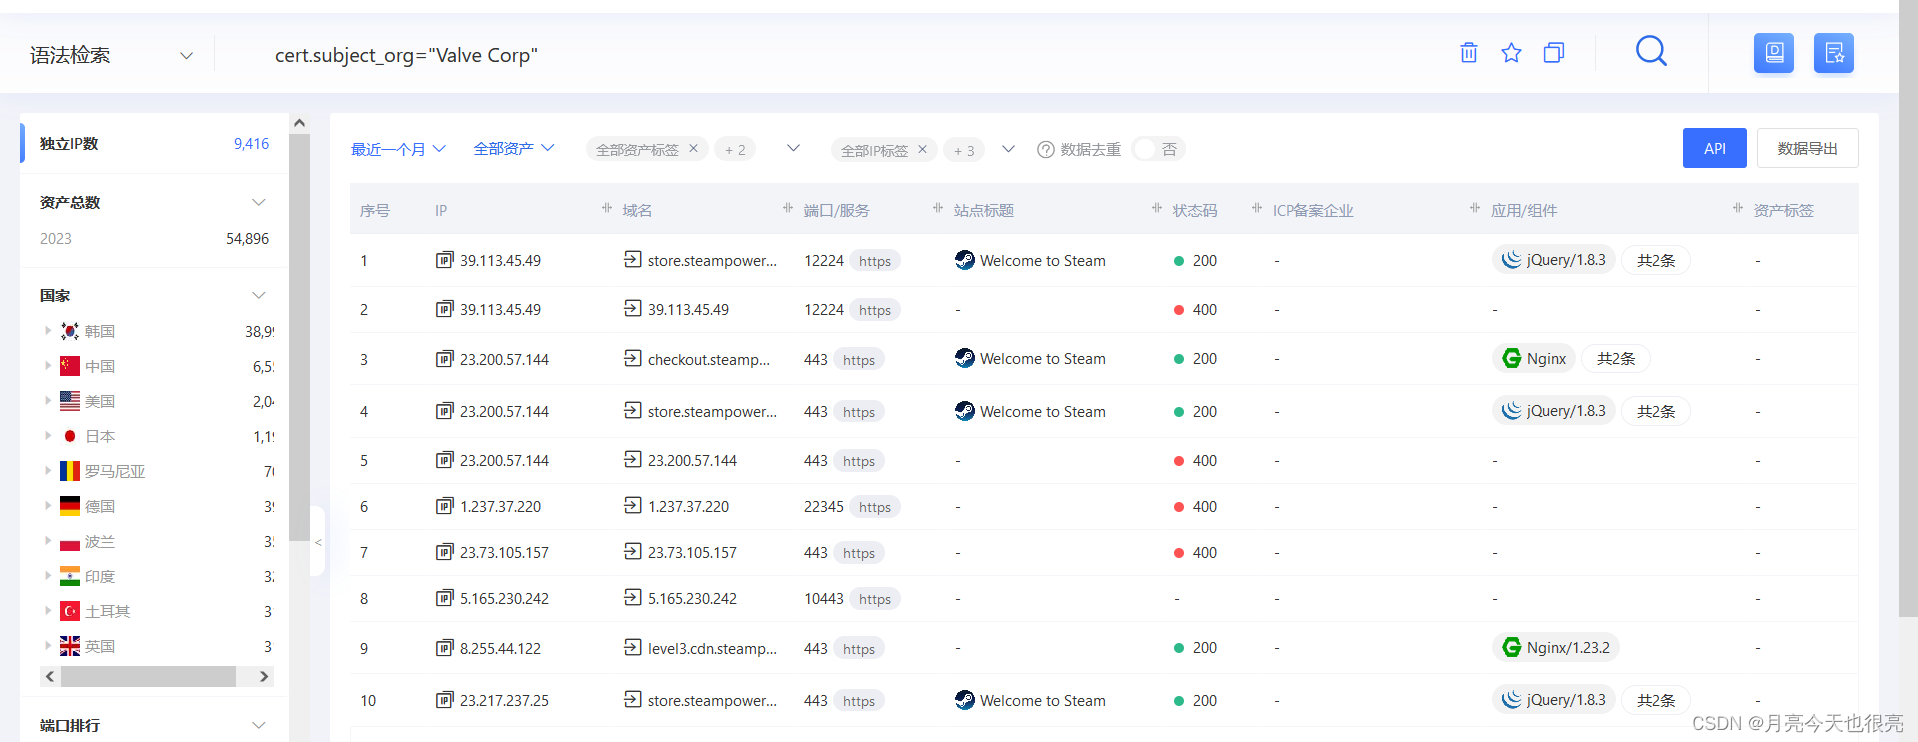Screen dimensions: 1918x742
Task: Open store.steampower... domain link in row 4
Action: coord(712,411)
